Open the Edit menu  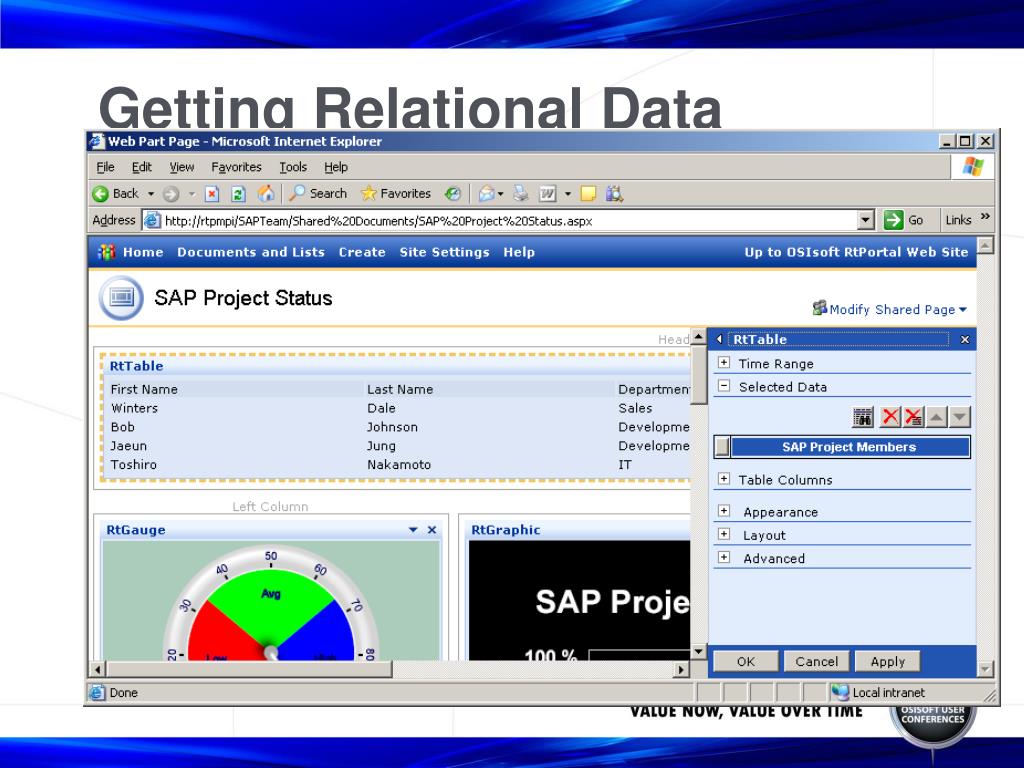[x=142, y=167]
